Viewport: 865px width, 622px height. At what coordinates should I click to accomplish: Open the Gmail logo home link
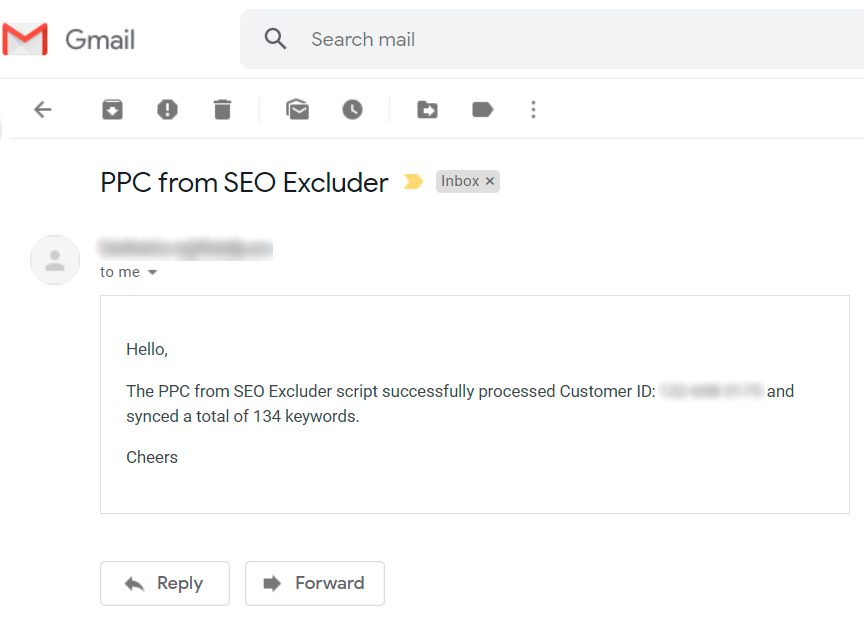click(69, 39)
